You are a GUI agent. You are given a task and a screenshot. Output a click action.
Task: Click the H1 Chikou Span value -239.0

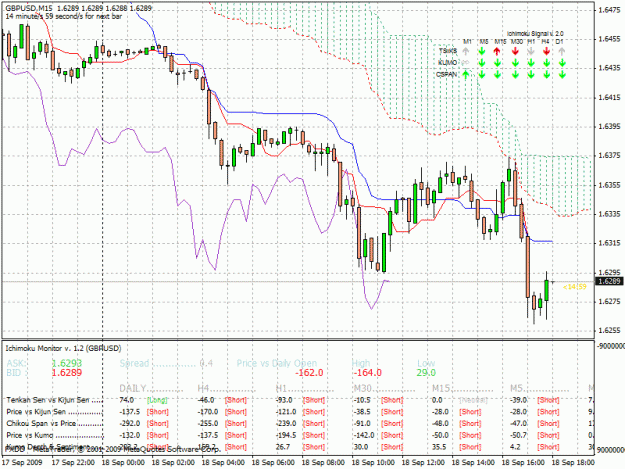coord(286,423)
